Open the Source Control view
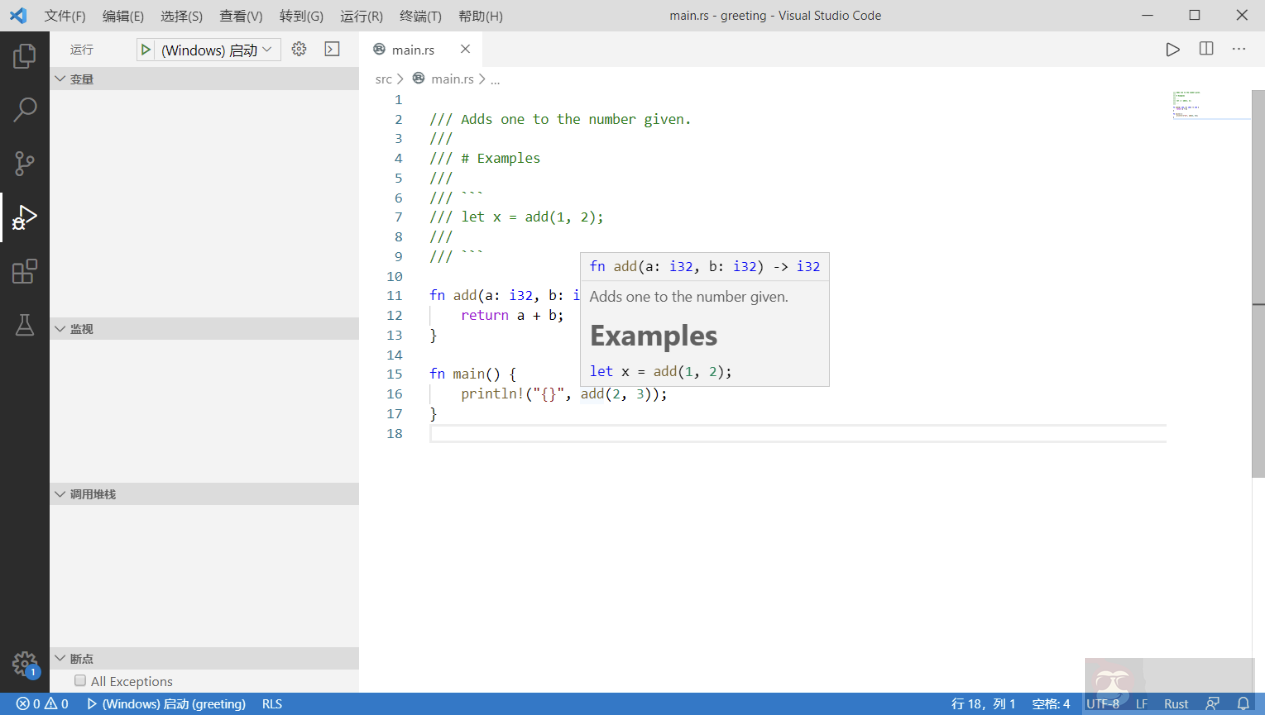1265x715 pixels. coord(24,164)
